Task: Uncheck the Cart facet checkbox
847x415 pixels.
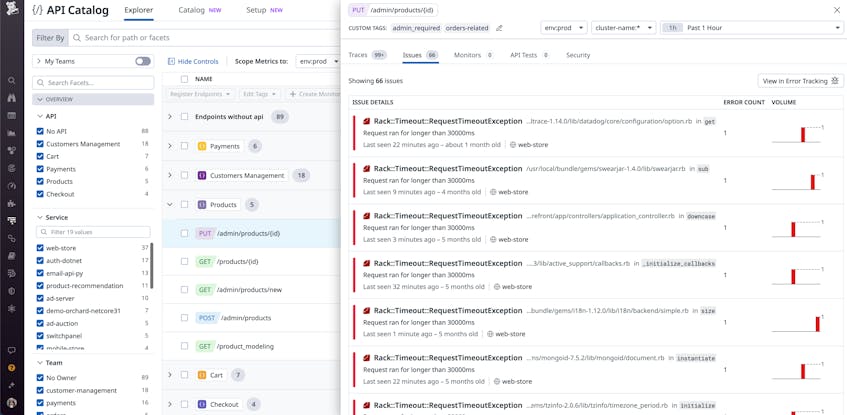Action: click(39, 156)
